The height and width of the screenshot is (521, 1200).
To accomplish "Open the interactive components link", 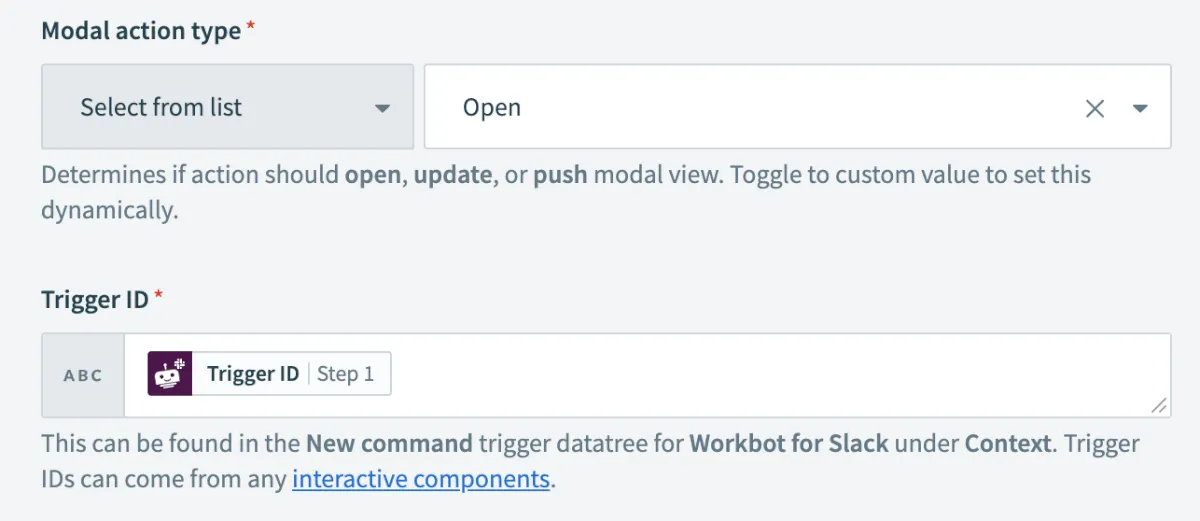I will [421, 479].
